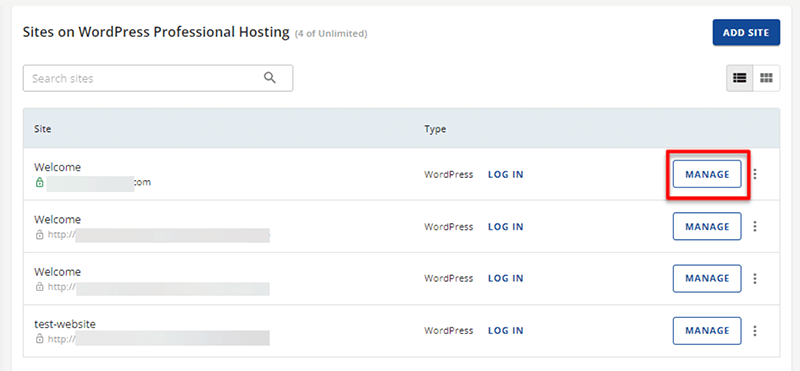
Task: Click the Site column header
Action: pyautogui.click(x=42, y=129)
